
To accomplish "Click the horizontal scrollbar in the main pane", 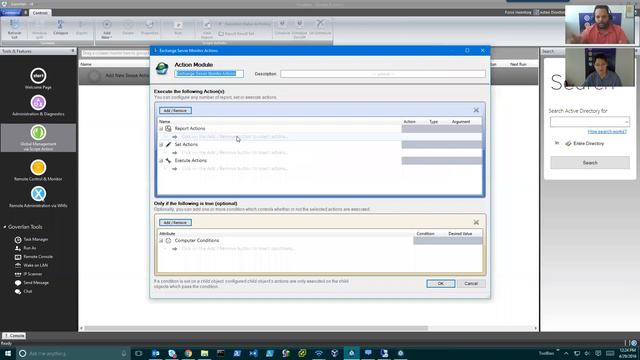I will tap(256, 328).
